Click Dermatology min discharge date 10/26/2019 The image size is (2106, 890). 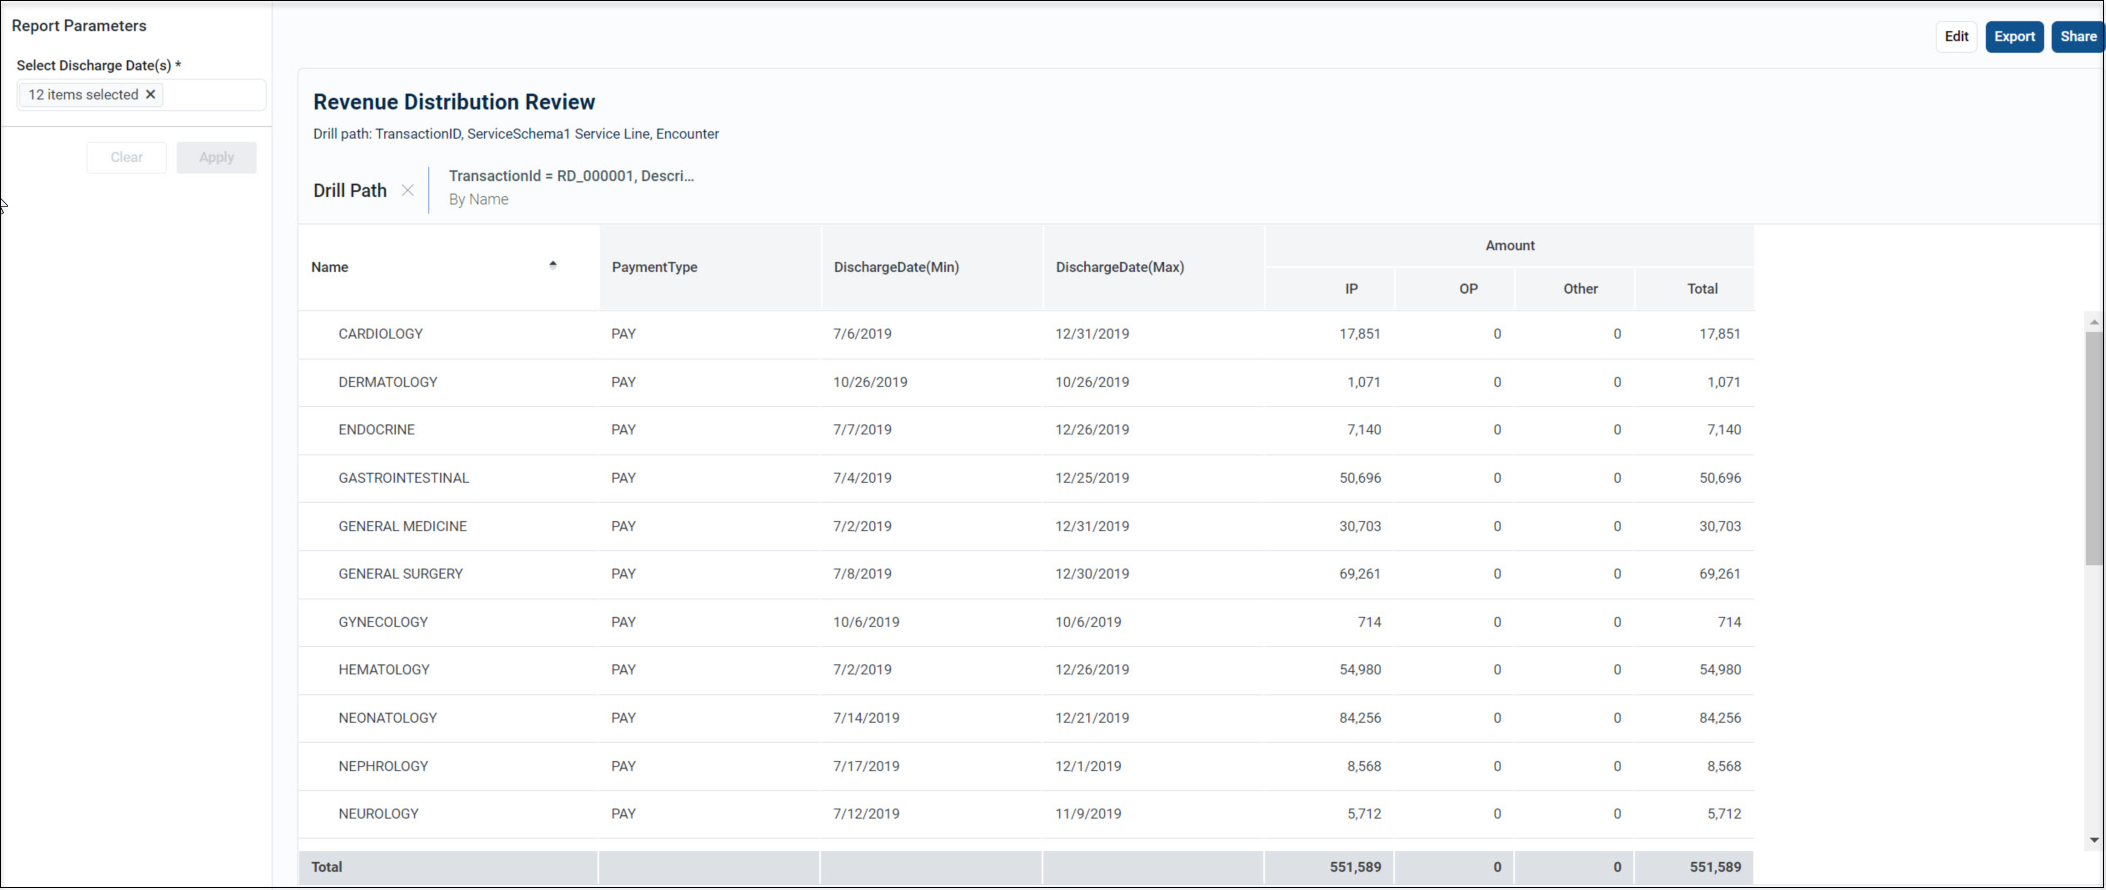pyautogui.click(x=870, y=382)
